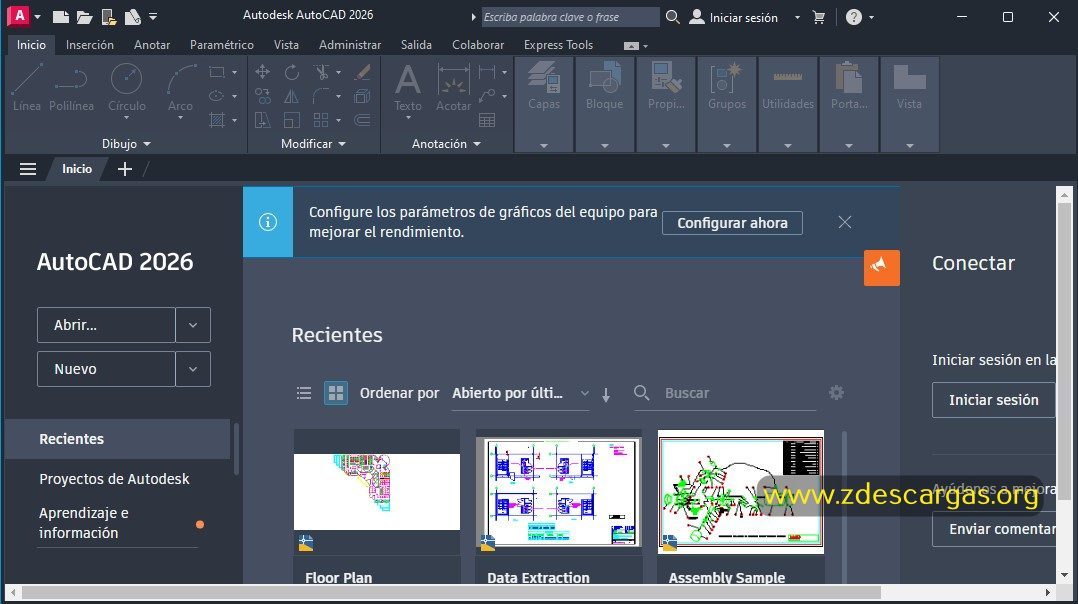
Task: Switch recent files to grid view
Action: point(336,393)
